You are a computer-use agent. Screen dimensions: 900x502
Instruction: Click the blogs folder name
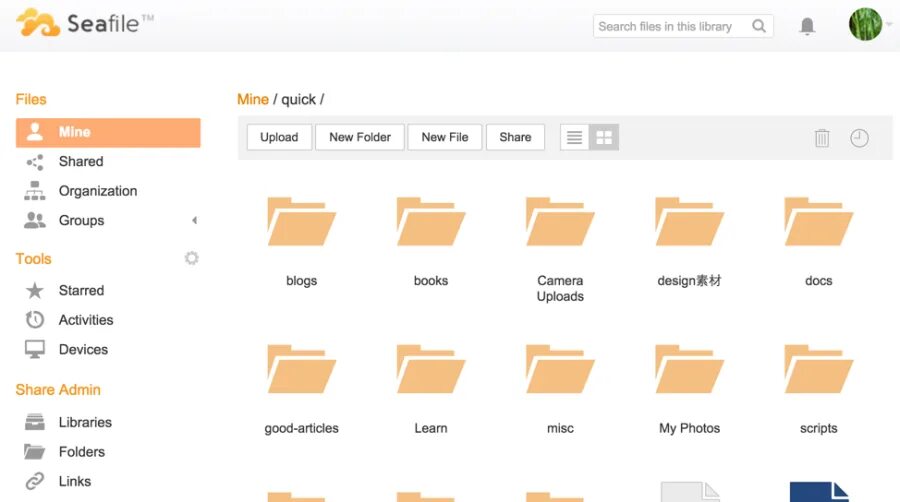tap(301, 281)
